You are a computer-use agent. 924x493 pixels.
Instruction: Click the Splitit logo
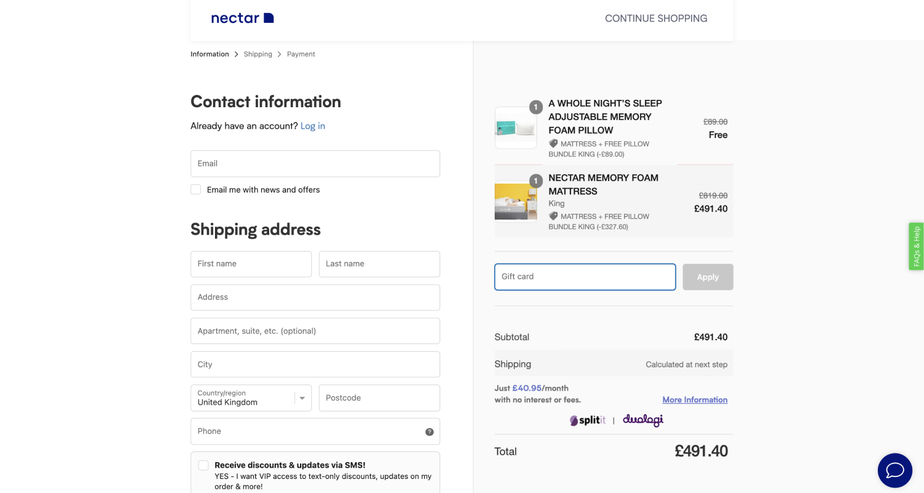pos(587,421)
